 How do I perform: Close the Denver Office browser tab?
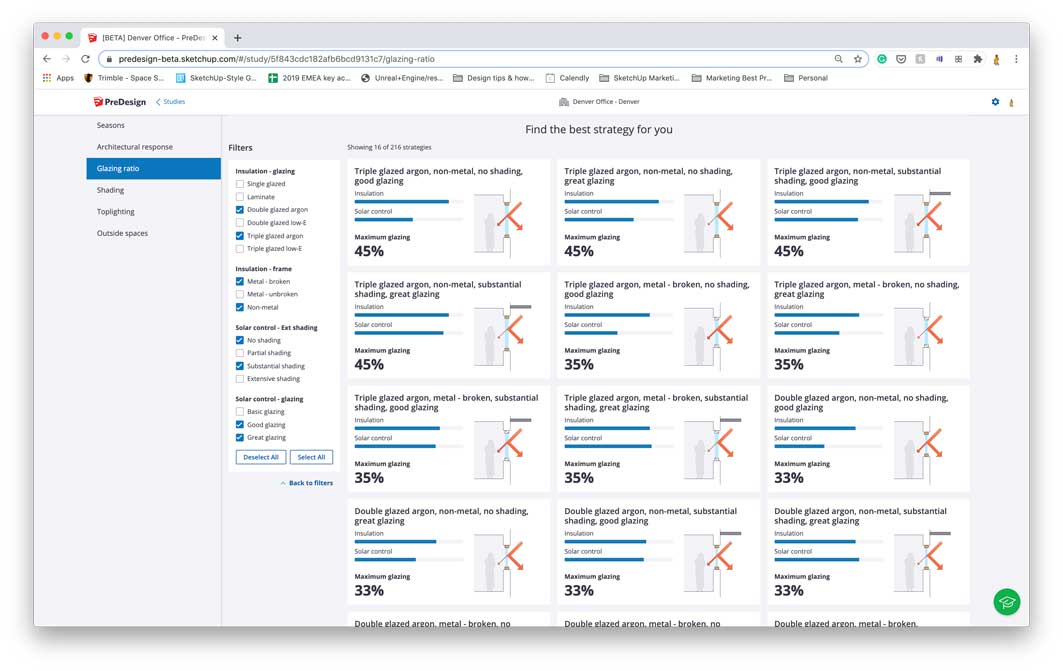pos(215,38)
